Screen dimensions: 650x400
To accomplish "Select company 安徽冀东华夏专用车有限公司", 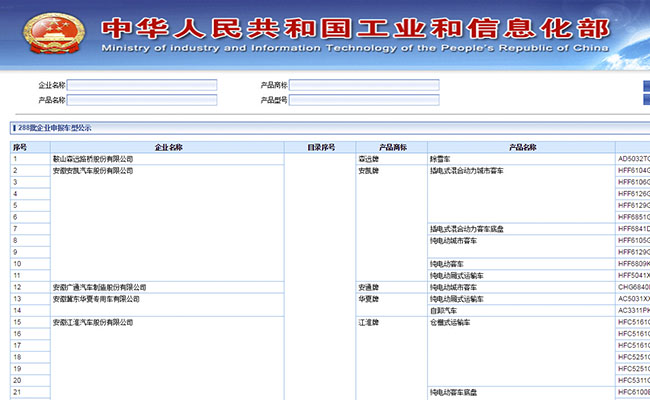I will pyautogui.click(x=96, y=299).
